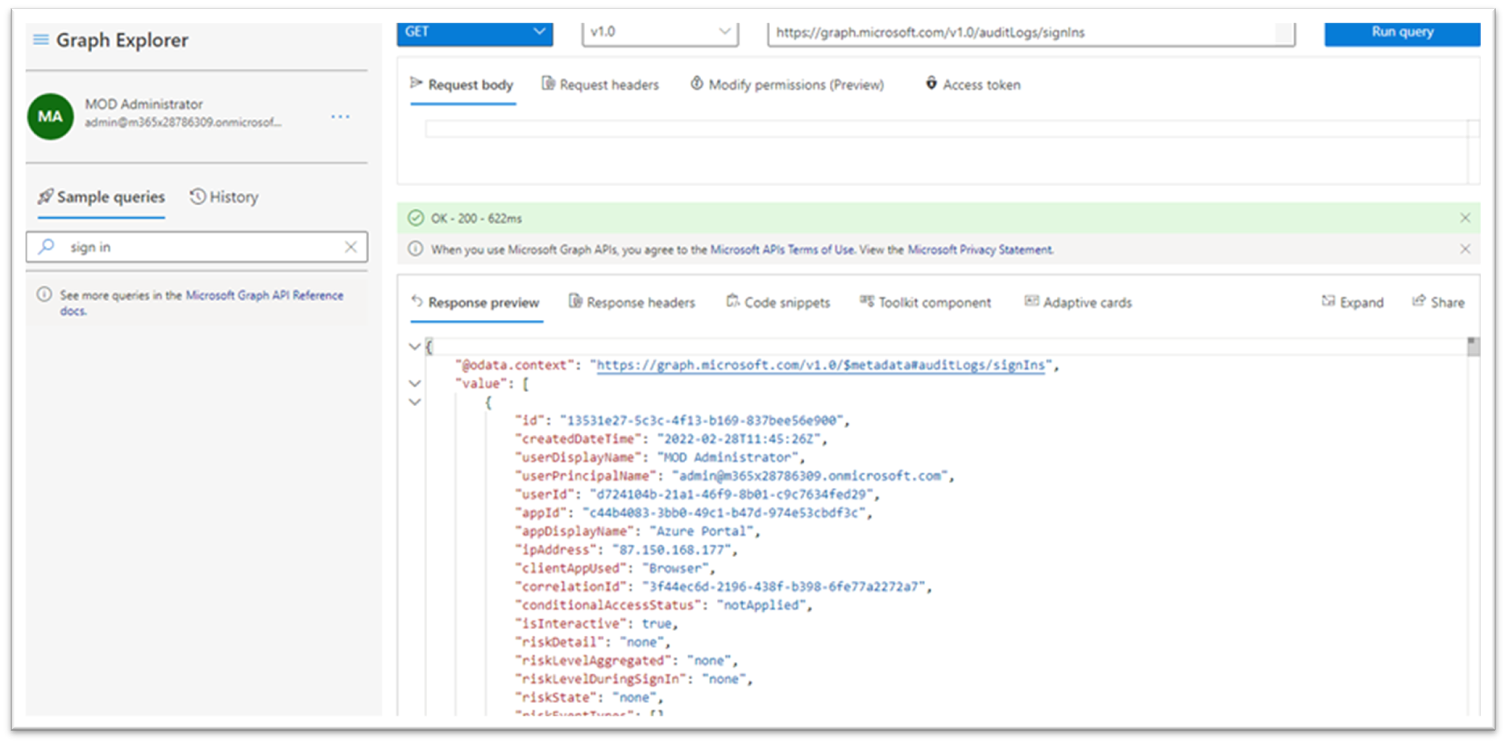Image resolution: width=1507 pixels, height=744 pixels.
Task: Collapse the "value" array in the response
Action: 415,383
